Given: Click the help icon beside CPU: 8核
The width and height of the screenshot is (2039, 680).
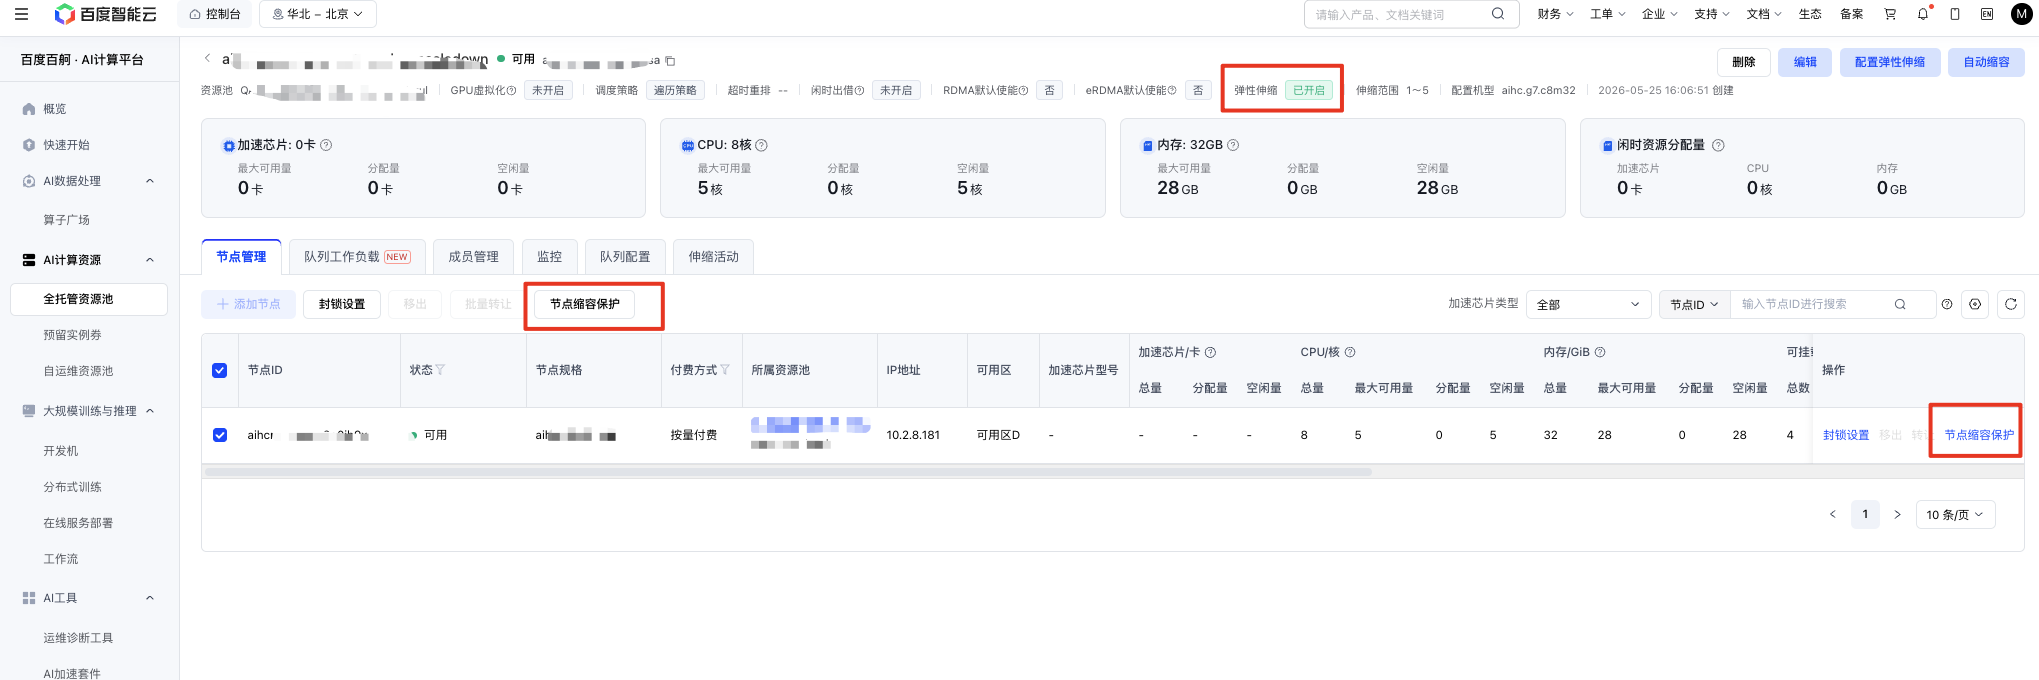Looking at the screenshot, I should click(761, 145).
